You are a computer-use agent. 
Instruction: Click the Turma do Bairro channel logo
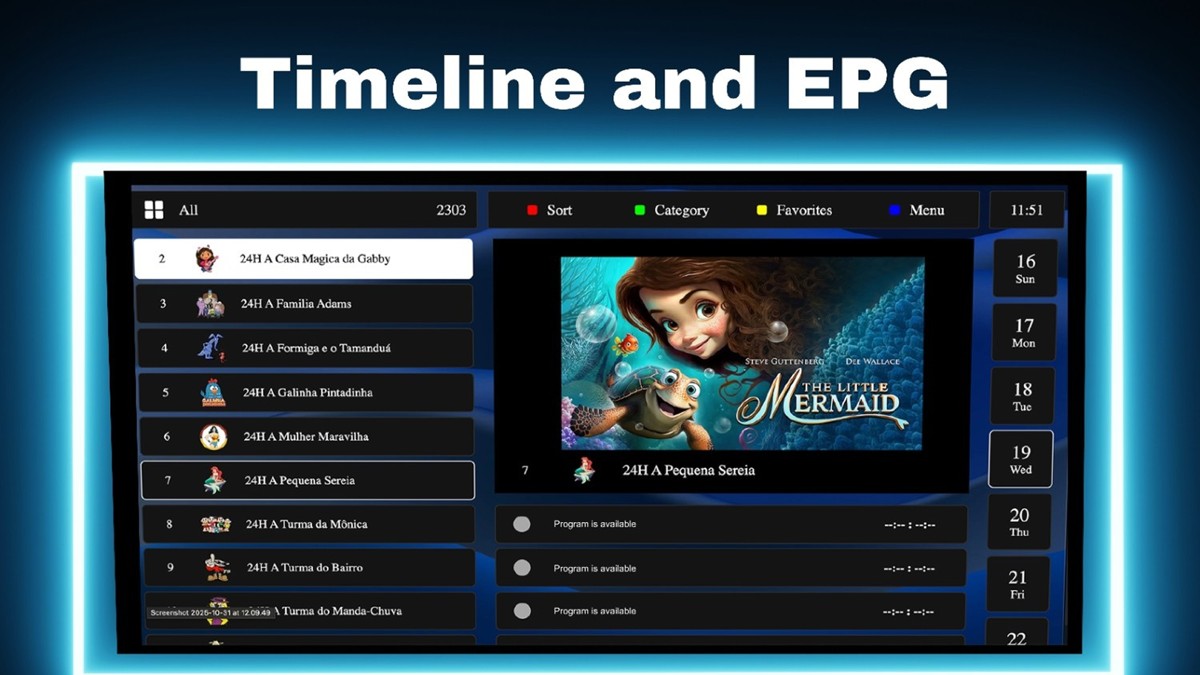(217, 567)
